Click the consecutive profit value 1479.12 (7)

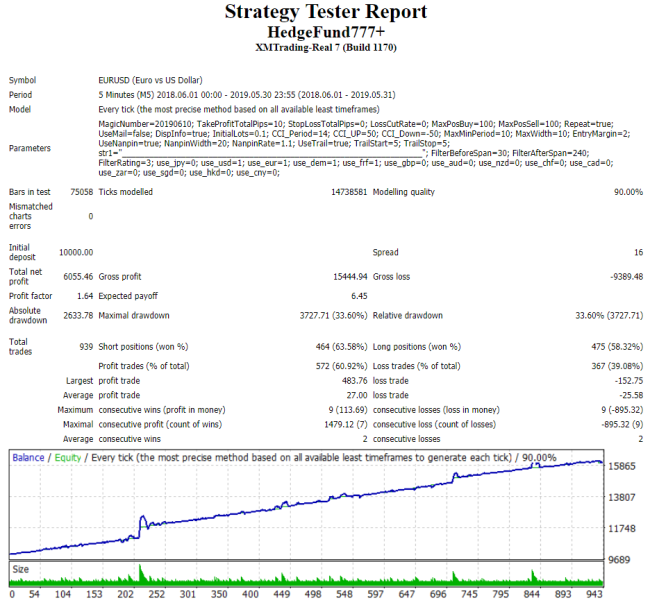click(346, 424)
